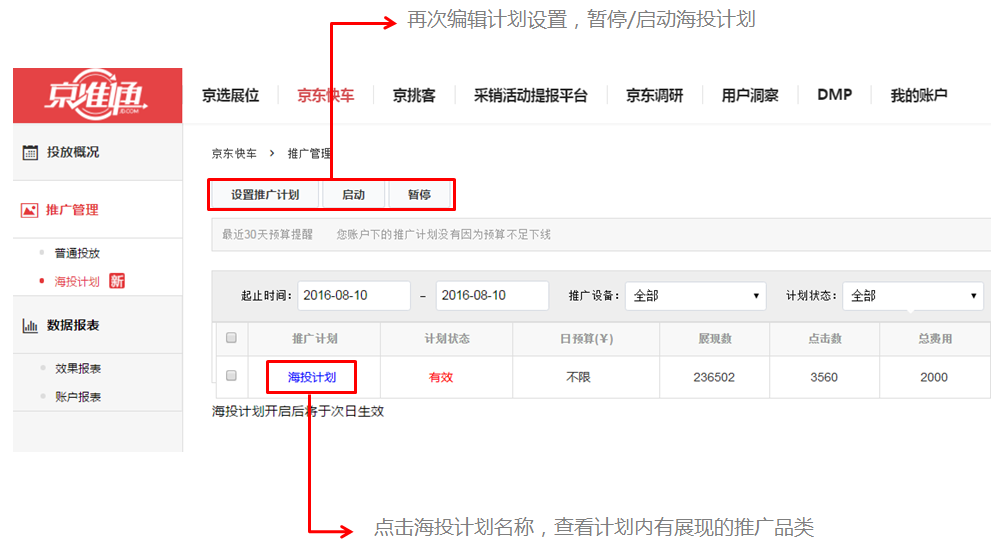Open the 海投计划 link in table

click(312, 377)
